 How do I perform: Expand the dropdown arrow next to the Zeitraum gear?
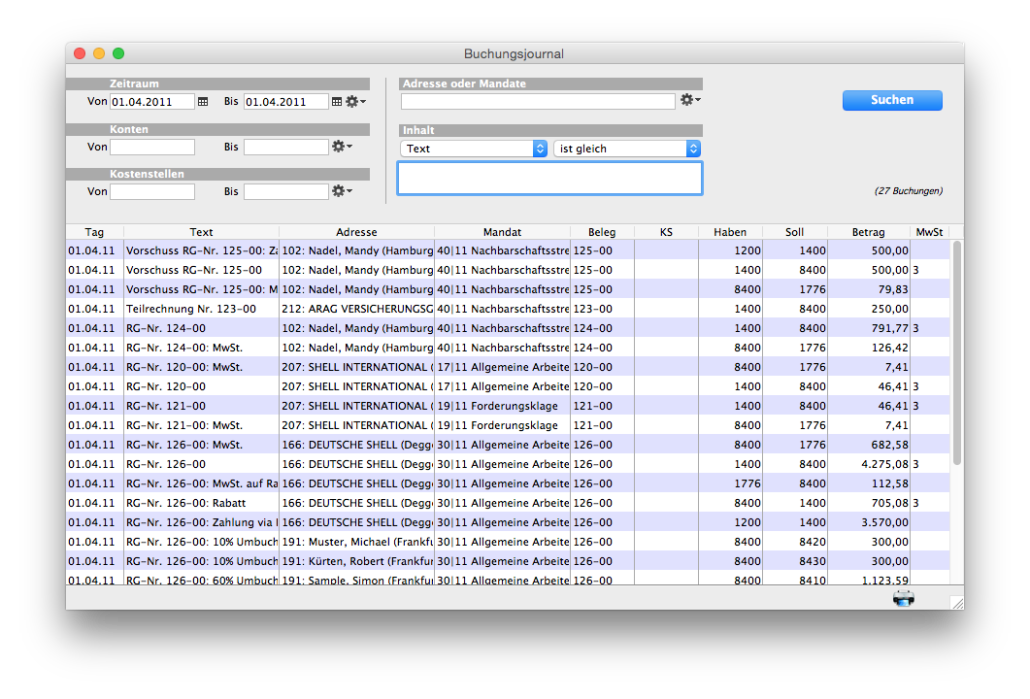363,101
